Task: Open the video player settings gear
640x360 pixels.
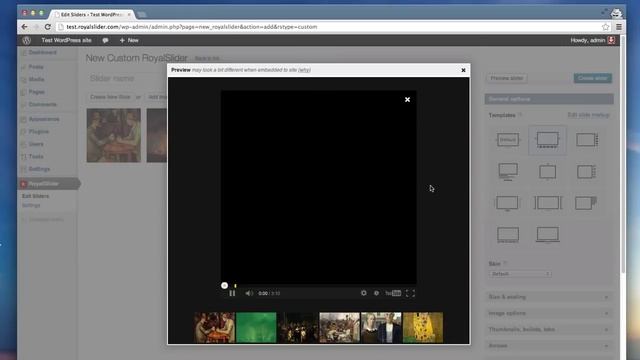Action: (x=363, y=293)
